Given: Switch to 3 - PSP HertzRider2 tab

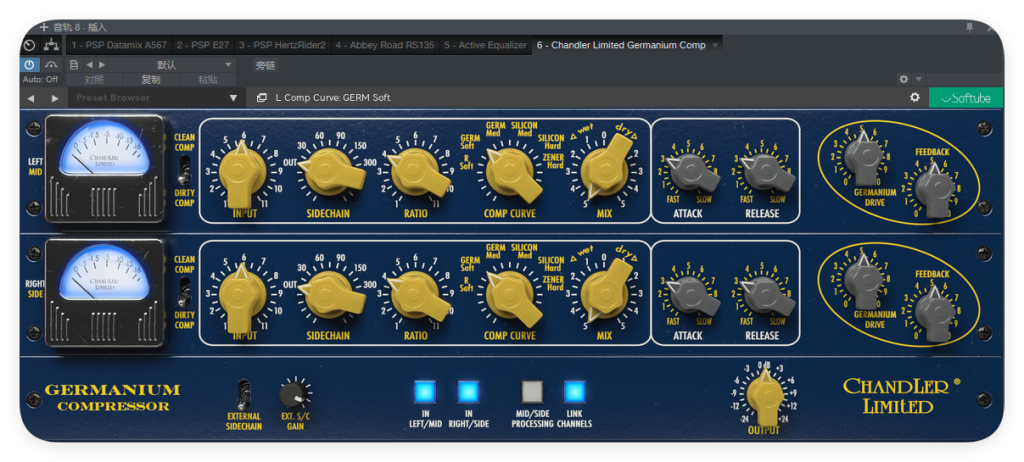Looking at the screenshot, I should coord(282,45).
